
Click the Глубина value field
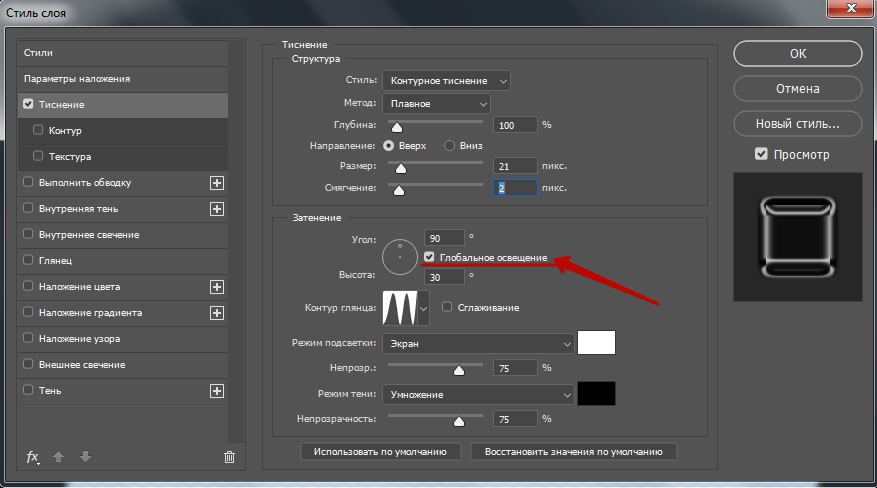pos(515,125)
